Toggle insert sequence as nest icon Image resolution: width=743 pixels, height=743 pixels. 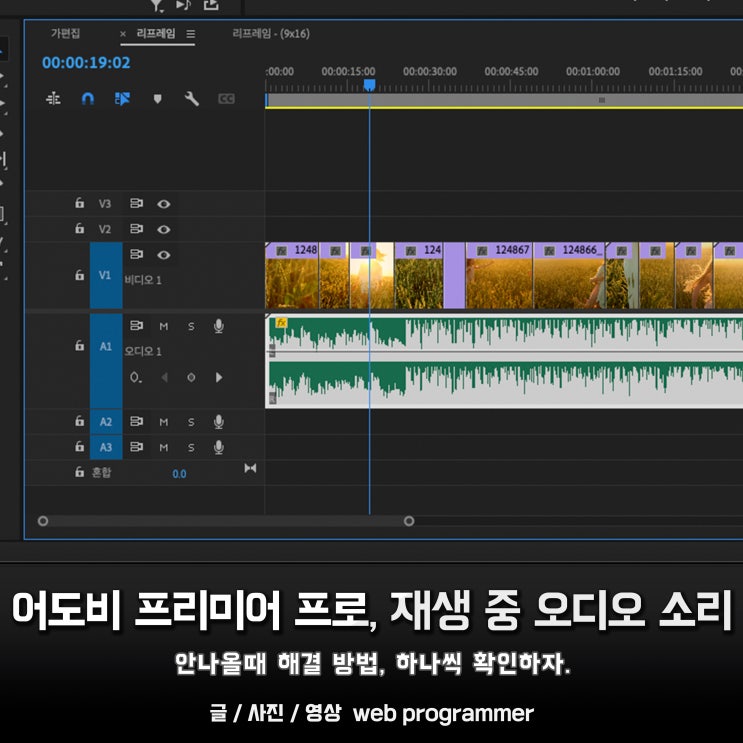click(53, 99)
